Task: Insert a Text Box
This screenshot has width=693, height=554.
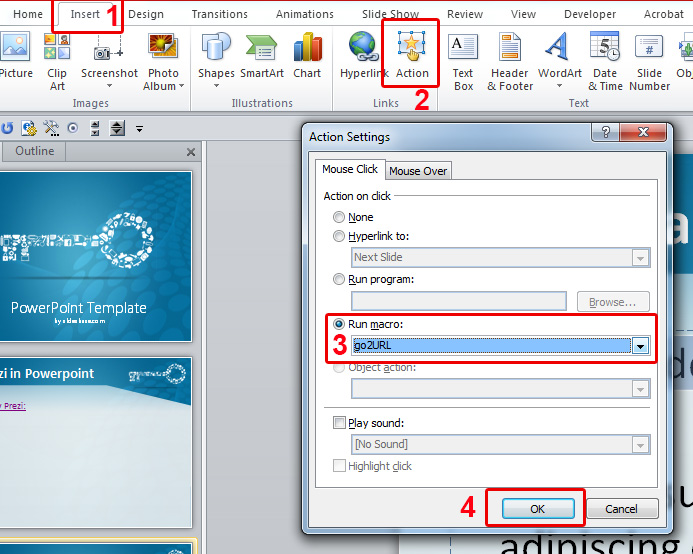Action: pos(463,58)
